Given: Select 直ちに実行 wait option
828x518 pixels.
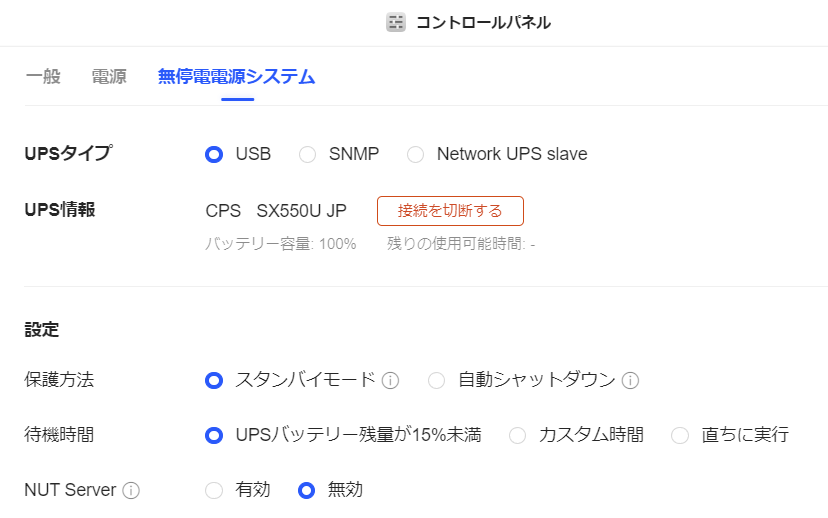Looking at the screenshot, I should (x=680, y=435).
